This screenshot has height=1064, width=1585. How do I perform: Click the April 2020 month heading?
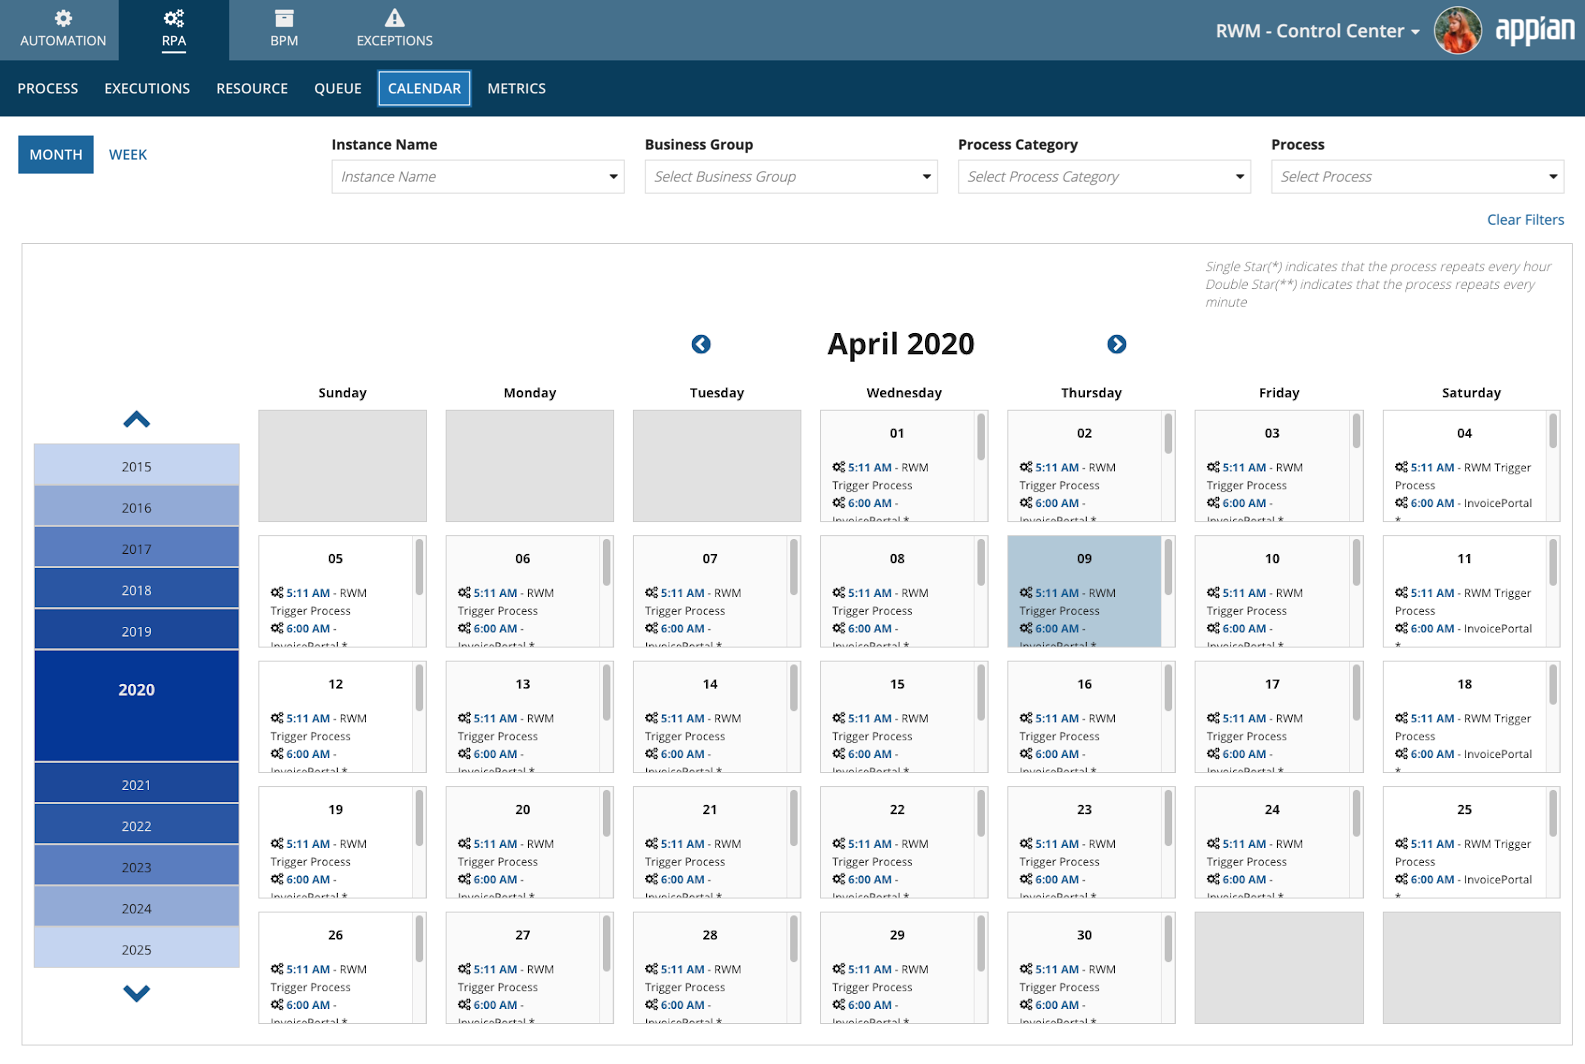pyautogui.click(x=901, y=344)
